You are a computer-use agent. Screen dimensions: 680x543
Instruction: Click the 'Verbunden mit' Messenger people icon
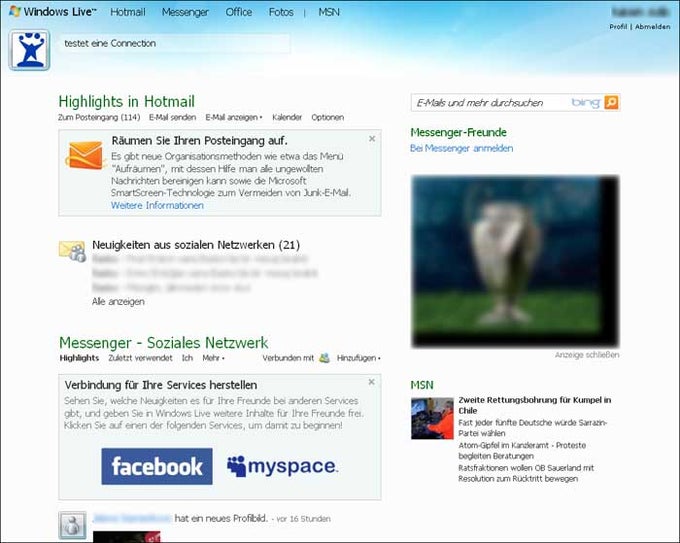click(324, 358)
